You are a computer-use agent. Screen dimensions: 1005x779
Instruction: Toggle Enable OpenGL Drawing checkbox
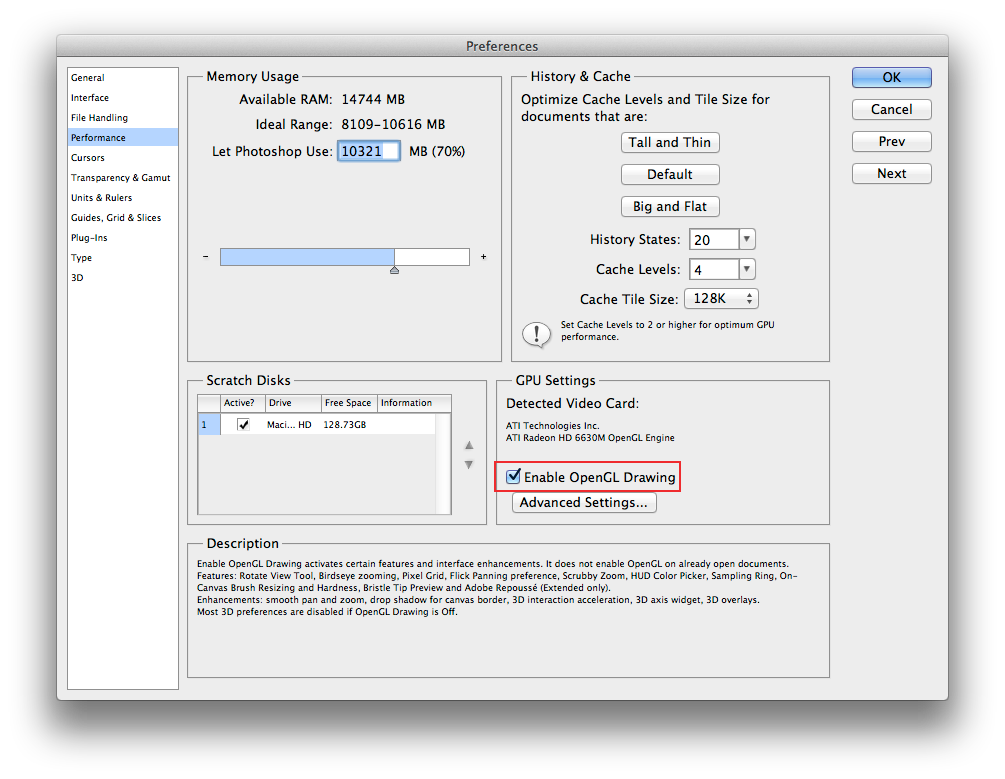tap(513, 476)
